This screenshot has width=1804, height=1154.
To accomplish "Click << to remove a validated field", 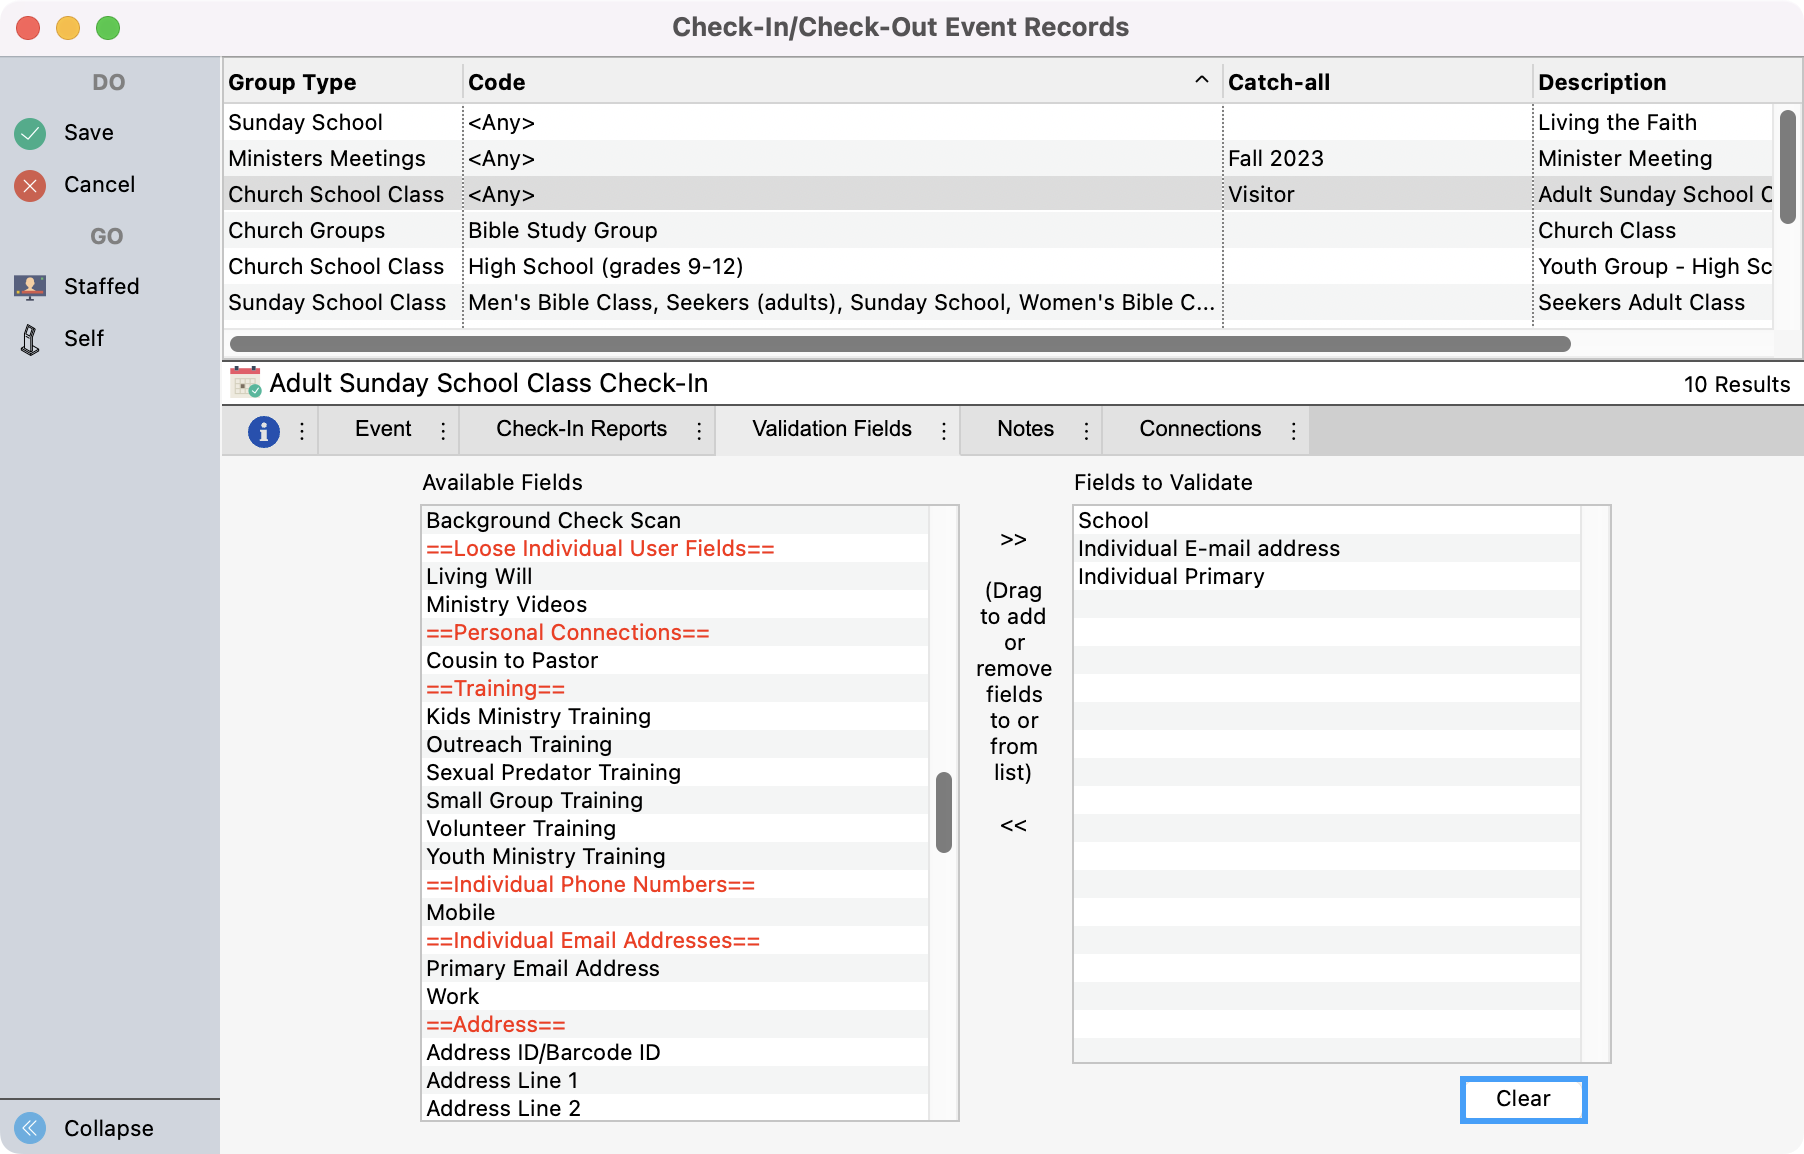I will pos(1013,825).
